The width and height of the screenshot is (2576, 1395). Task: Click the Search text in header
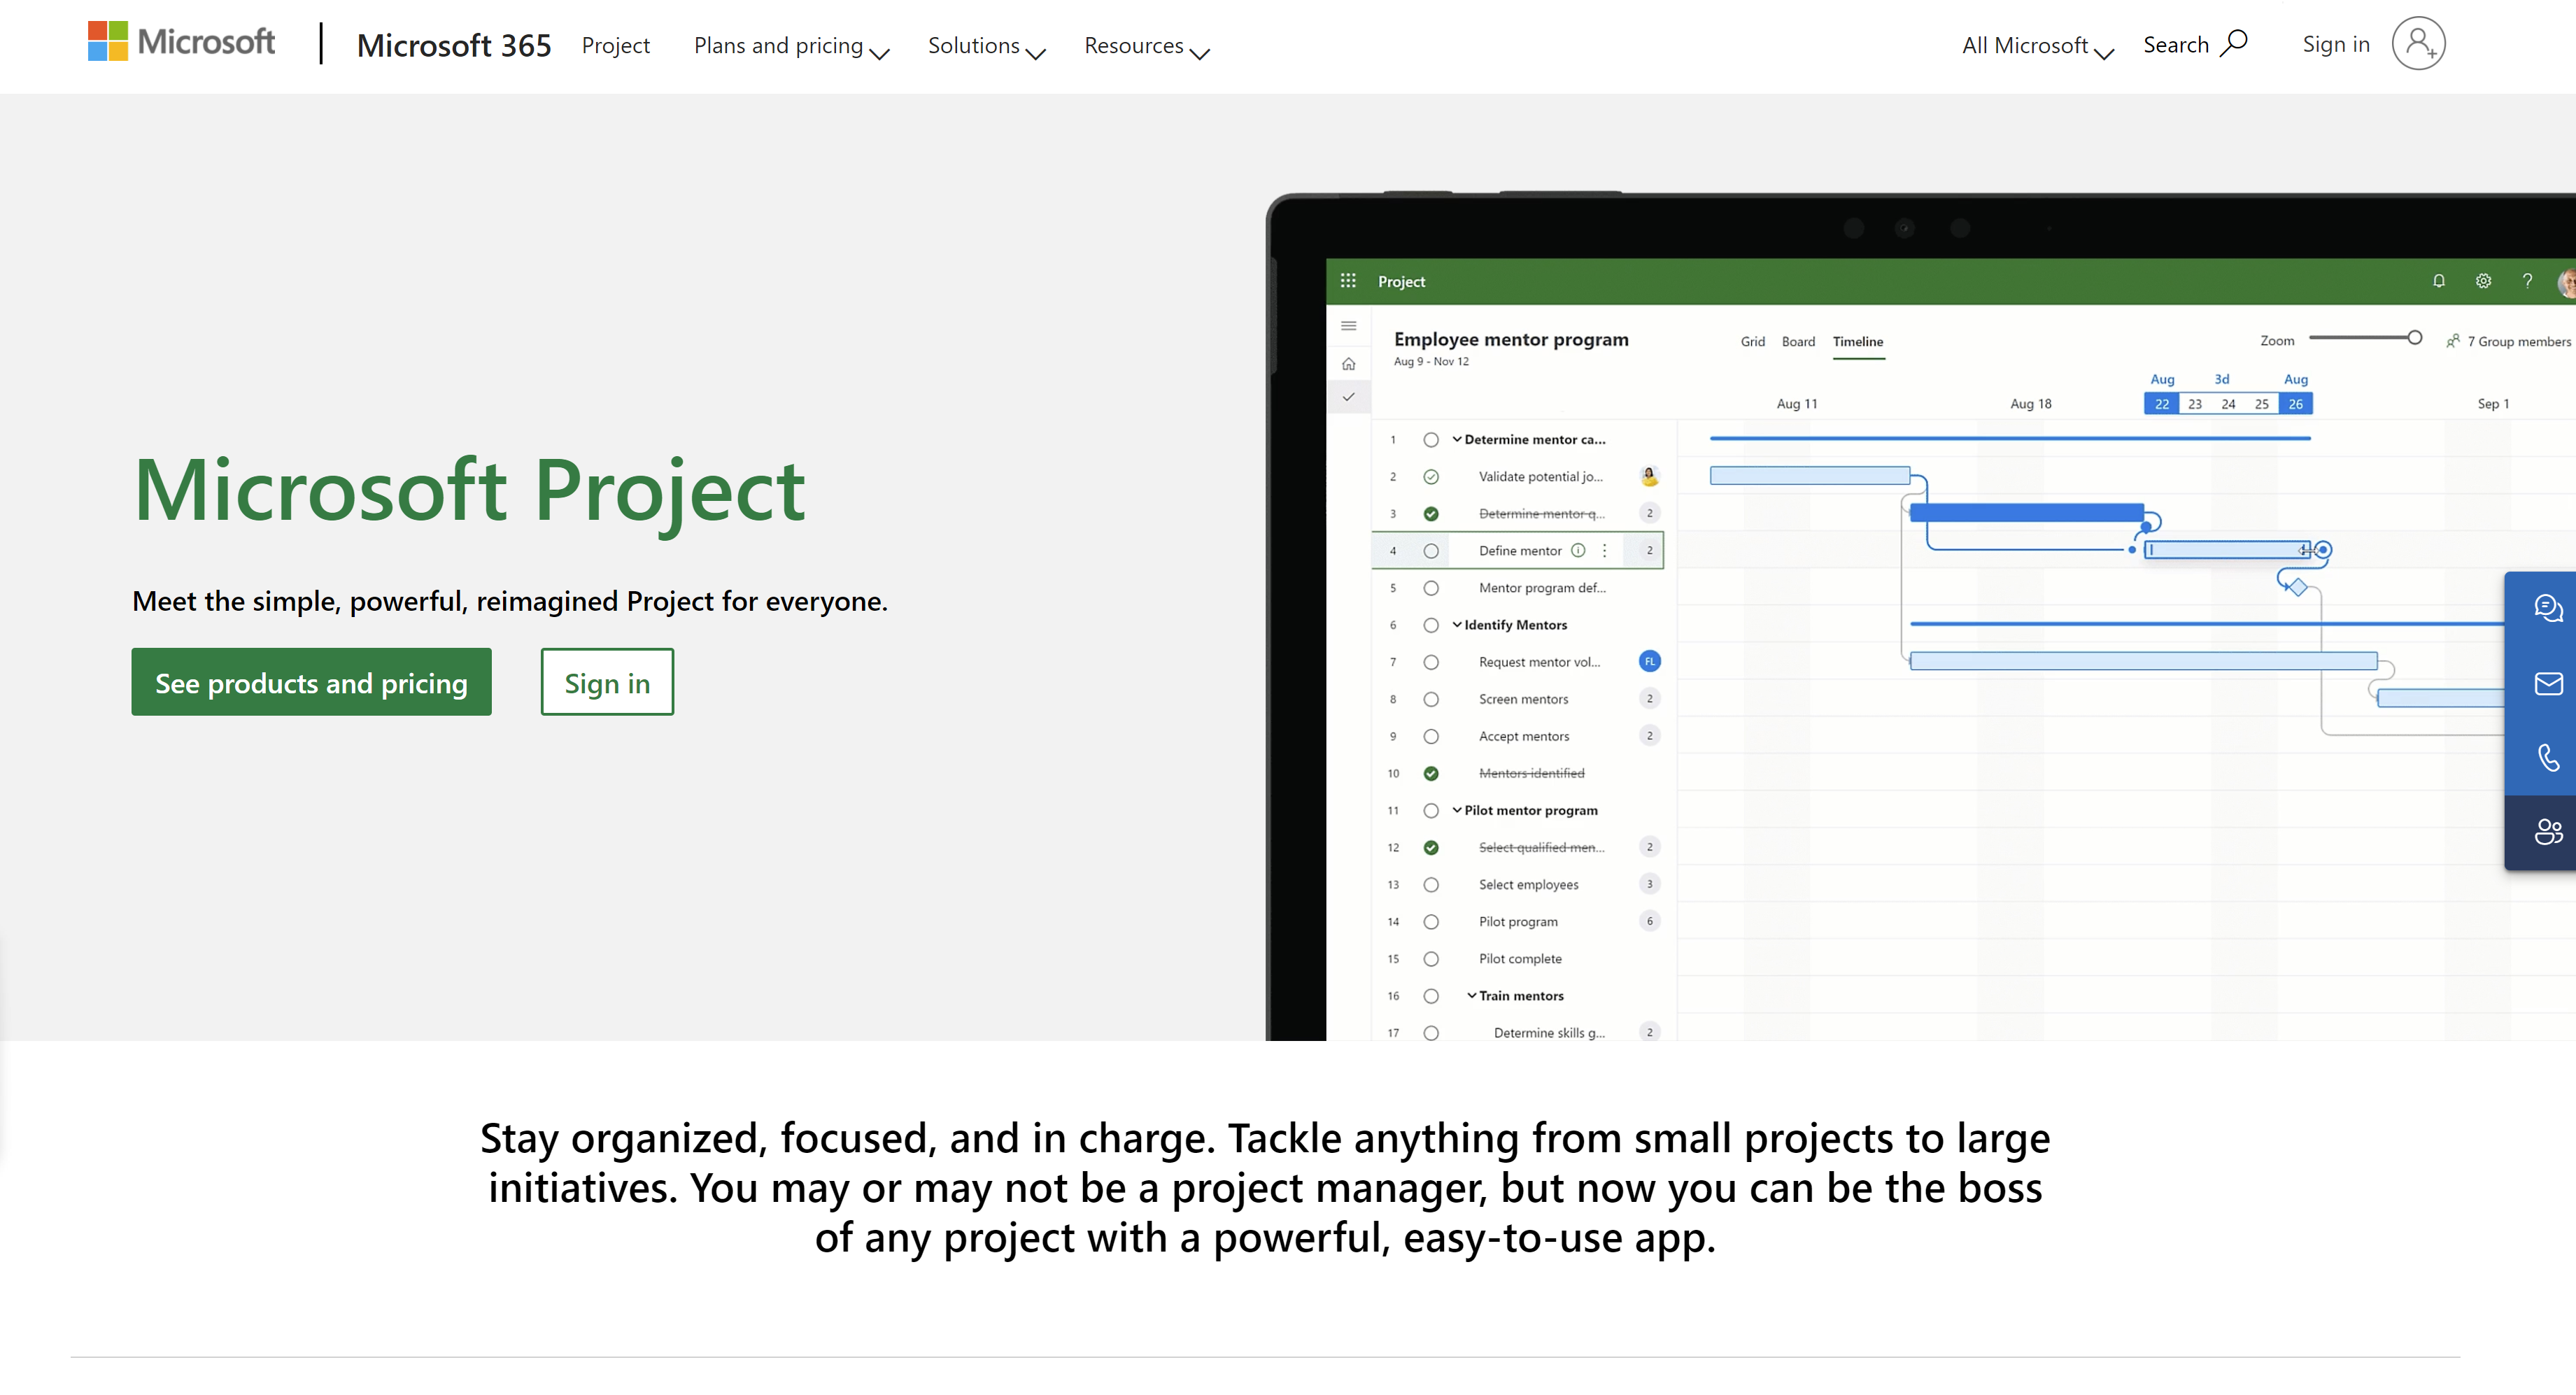pos(2176,45)
